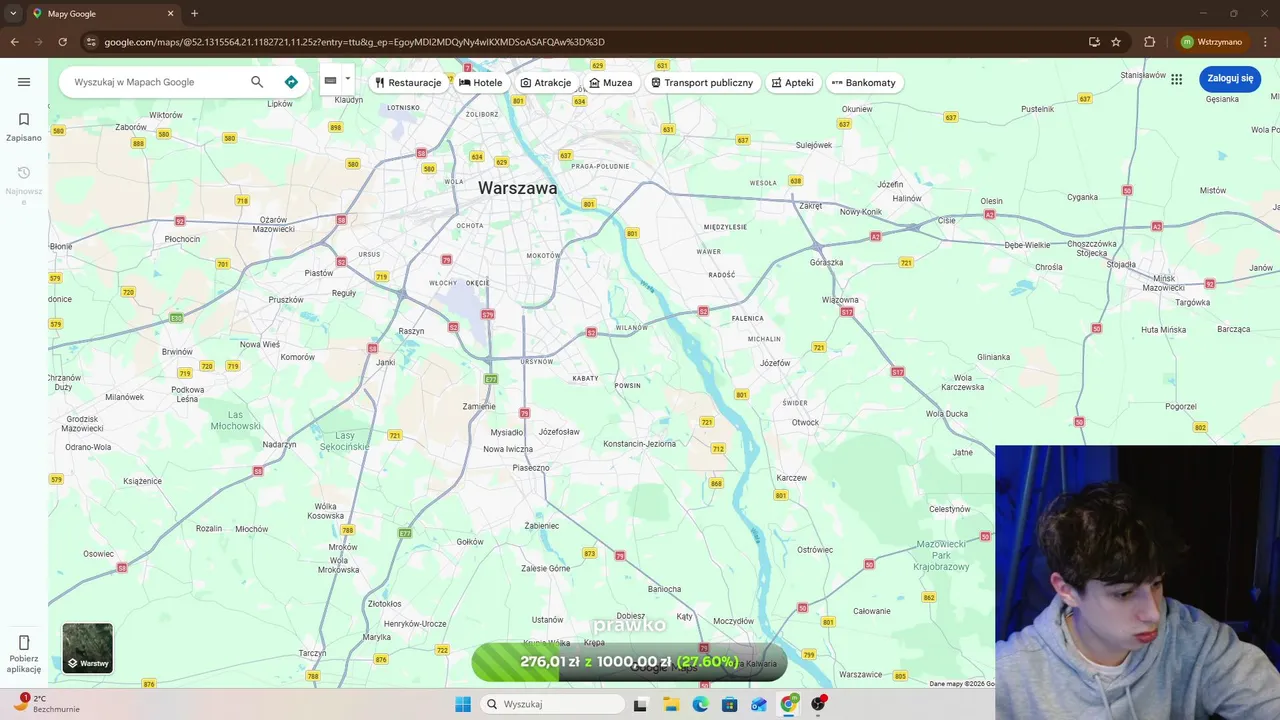Viewport: 1280px width, 720px height.
Task: Open File Explorer from the taskbar
Action: [670, 704]
